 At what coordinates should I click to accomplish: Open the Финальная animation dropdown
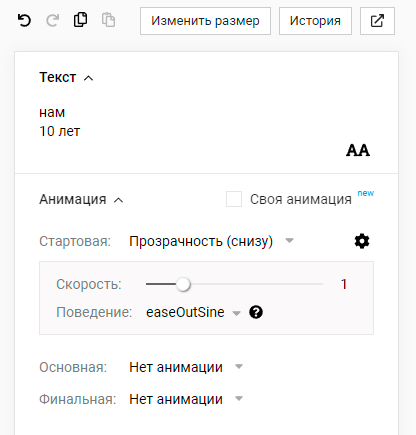click(186, 399)
